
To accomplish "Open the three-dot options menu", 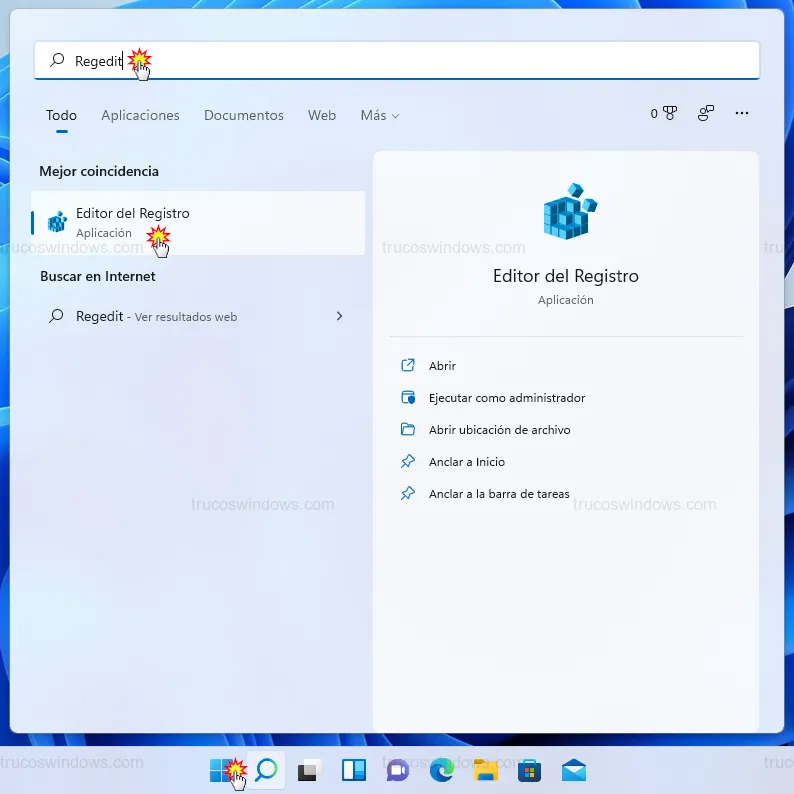I will tap(741, 114).
